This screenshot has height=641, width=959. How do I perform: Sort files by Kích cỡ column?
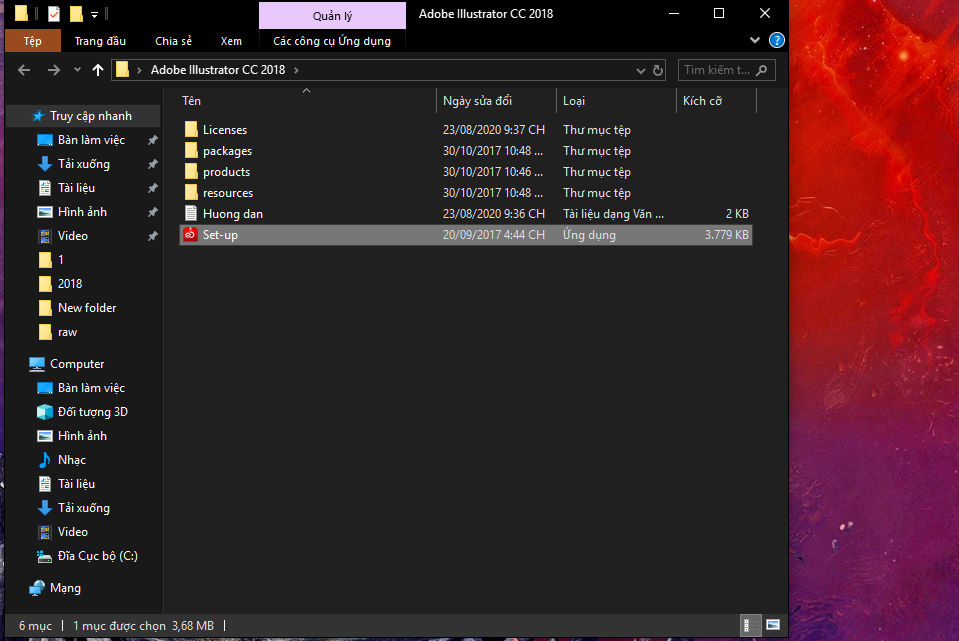[x=702, y=101]
